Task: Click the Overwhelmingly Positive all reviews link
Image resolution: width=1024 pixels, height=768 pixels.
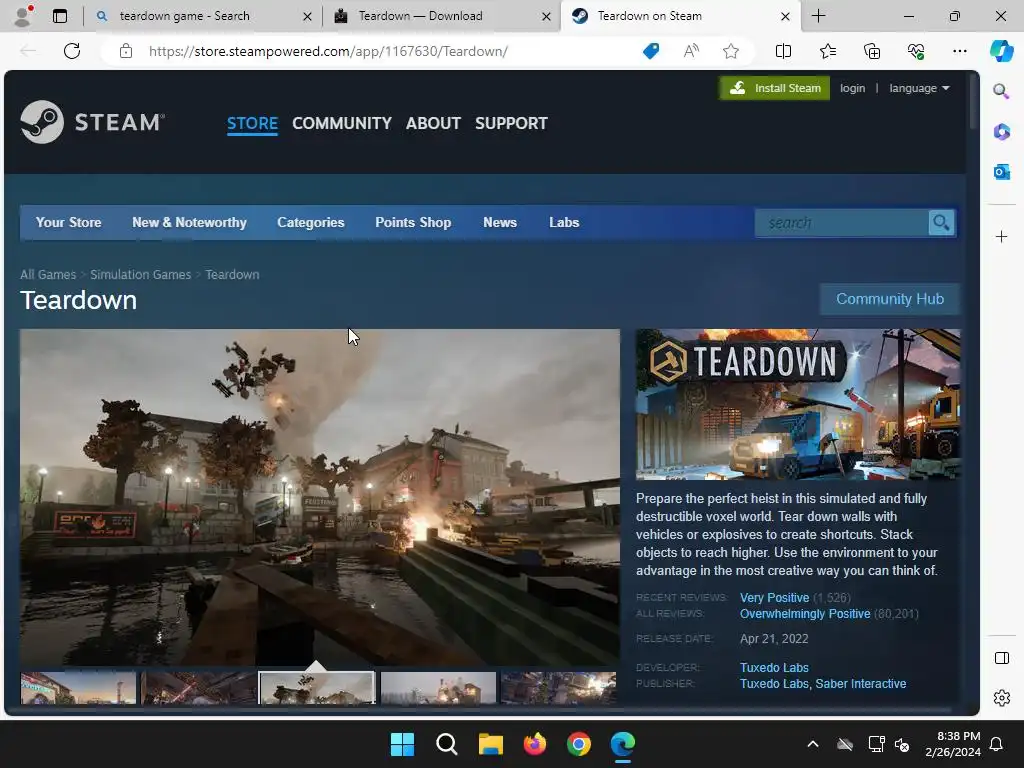Action: pos(805,614)
